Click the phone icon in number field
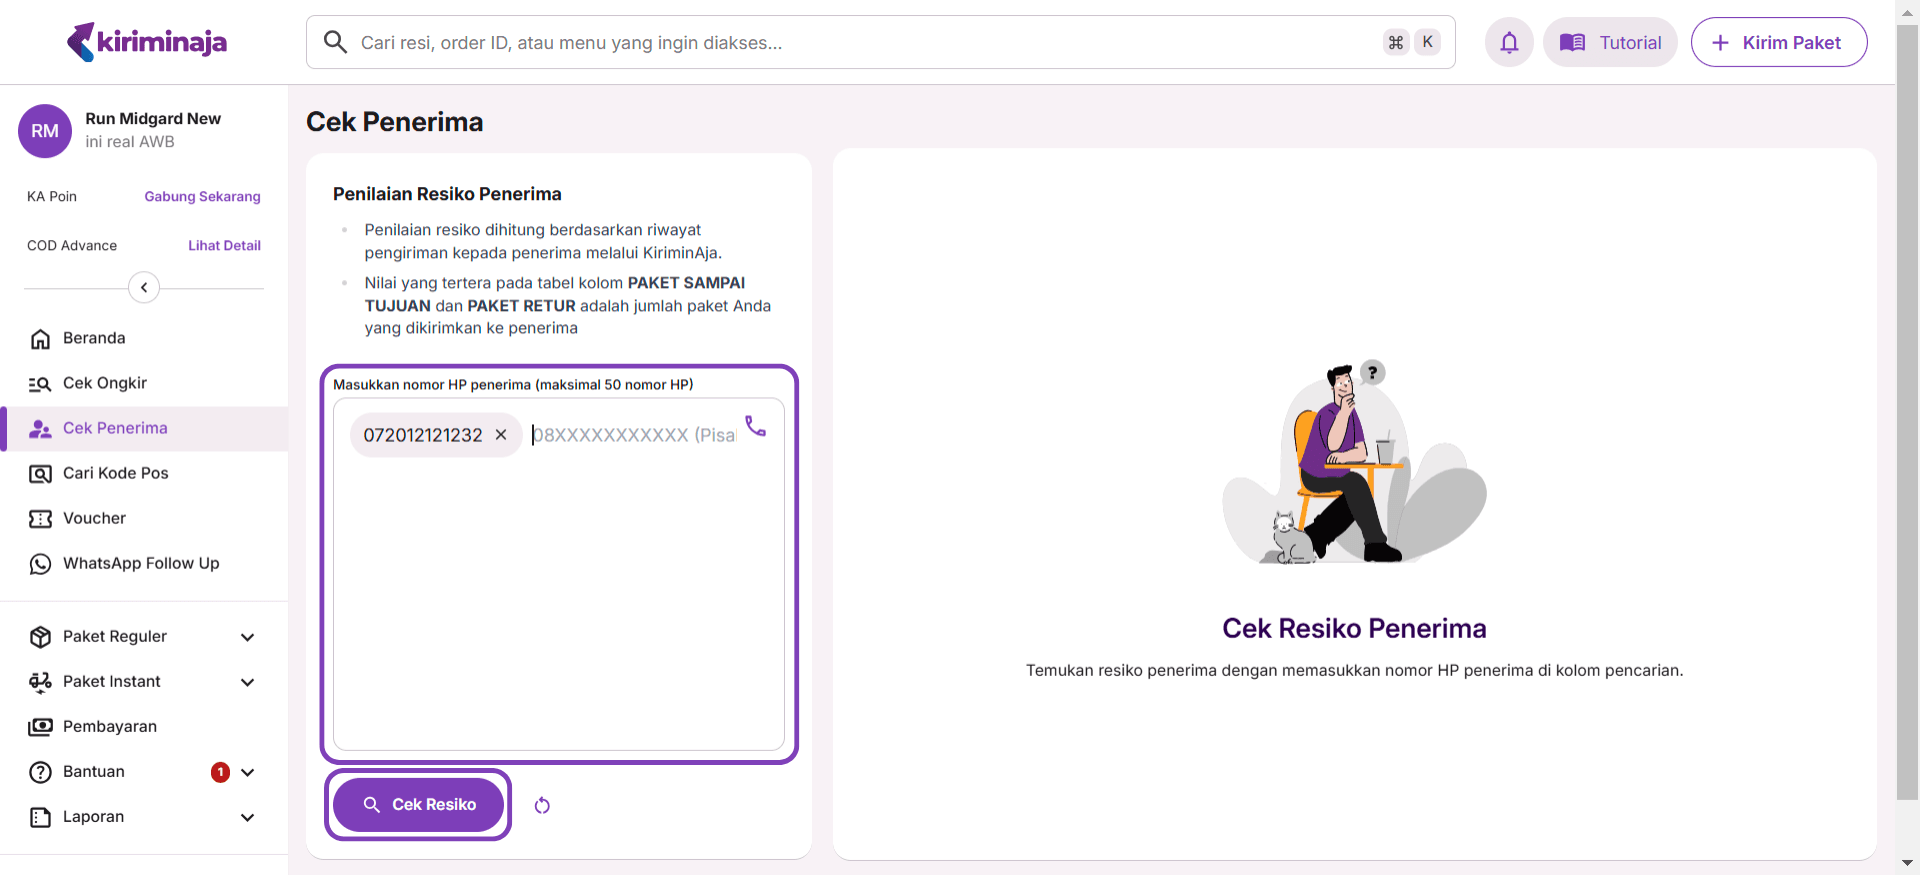Viewport: 1920px width, 875px height. tap(756, 426)
